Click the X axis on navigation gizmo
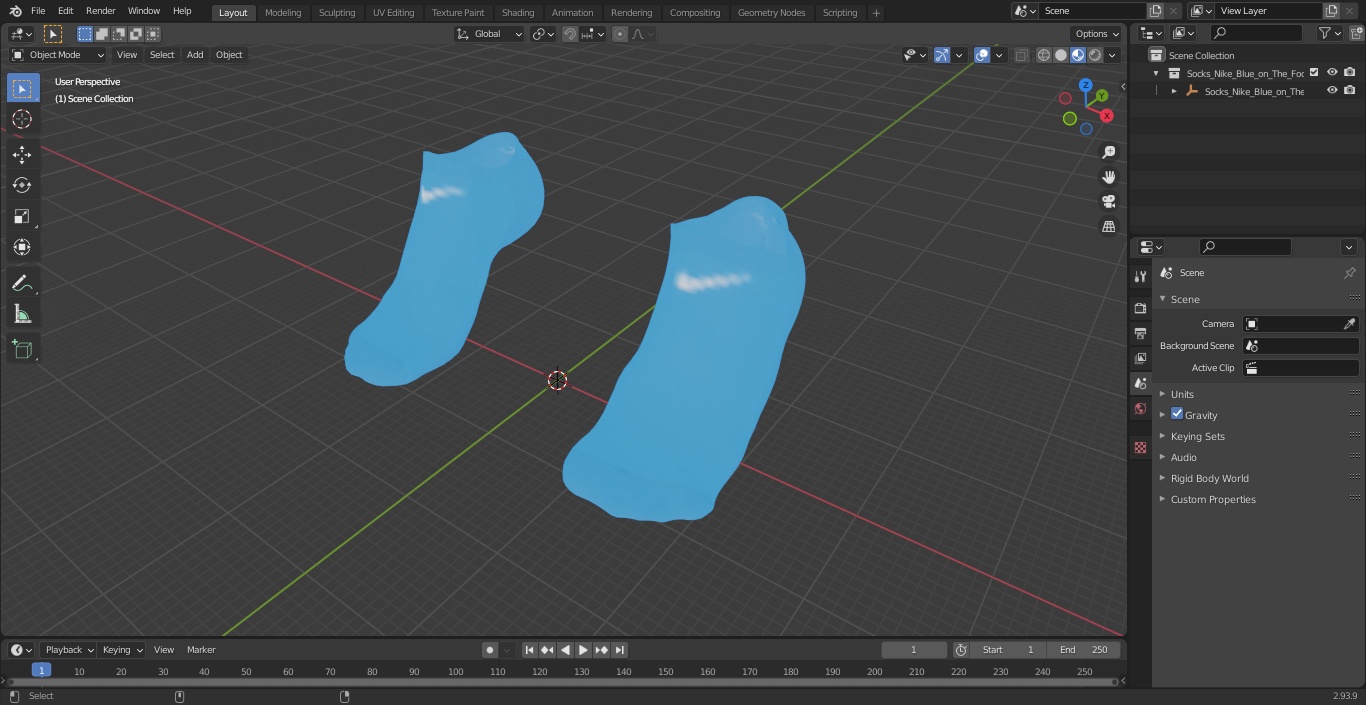1366x705 pixels. coord(1107,116)
